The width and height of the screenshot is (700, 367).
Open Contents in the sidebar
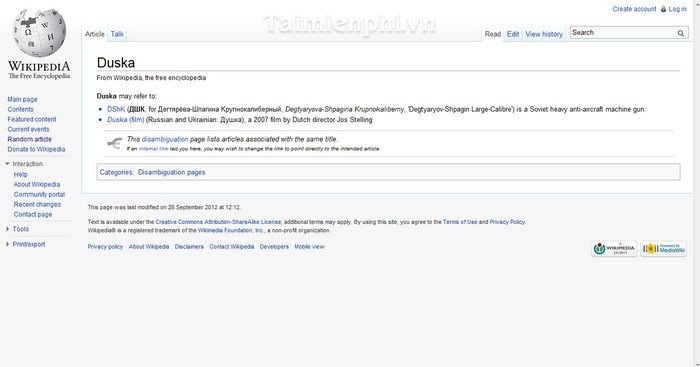[21, 109]
